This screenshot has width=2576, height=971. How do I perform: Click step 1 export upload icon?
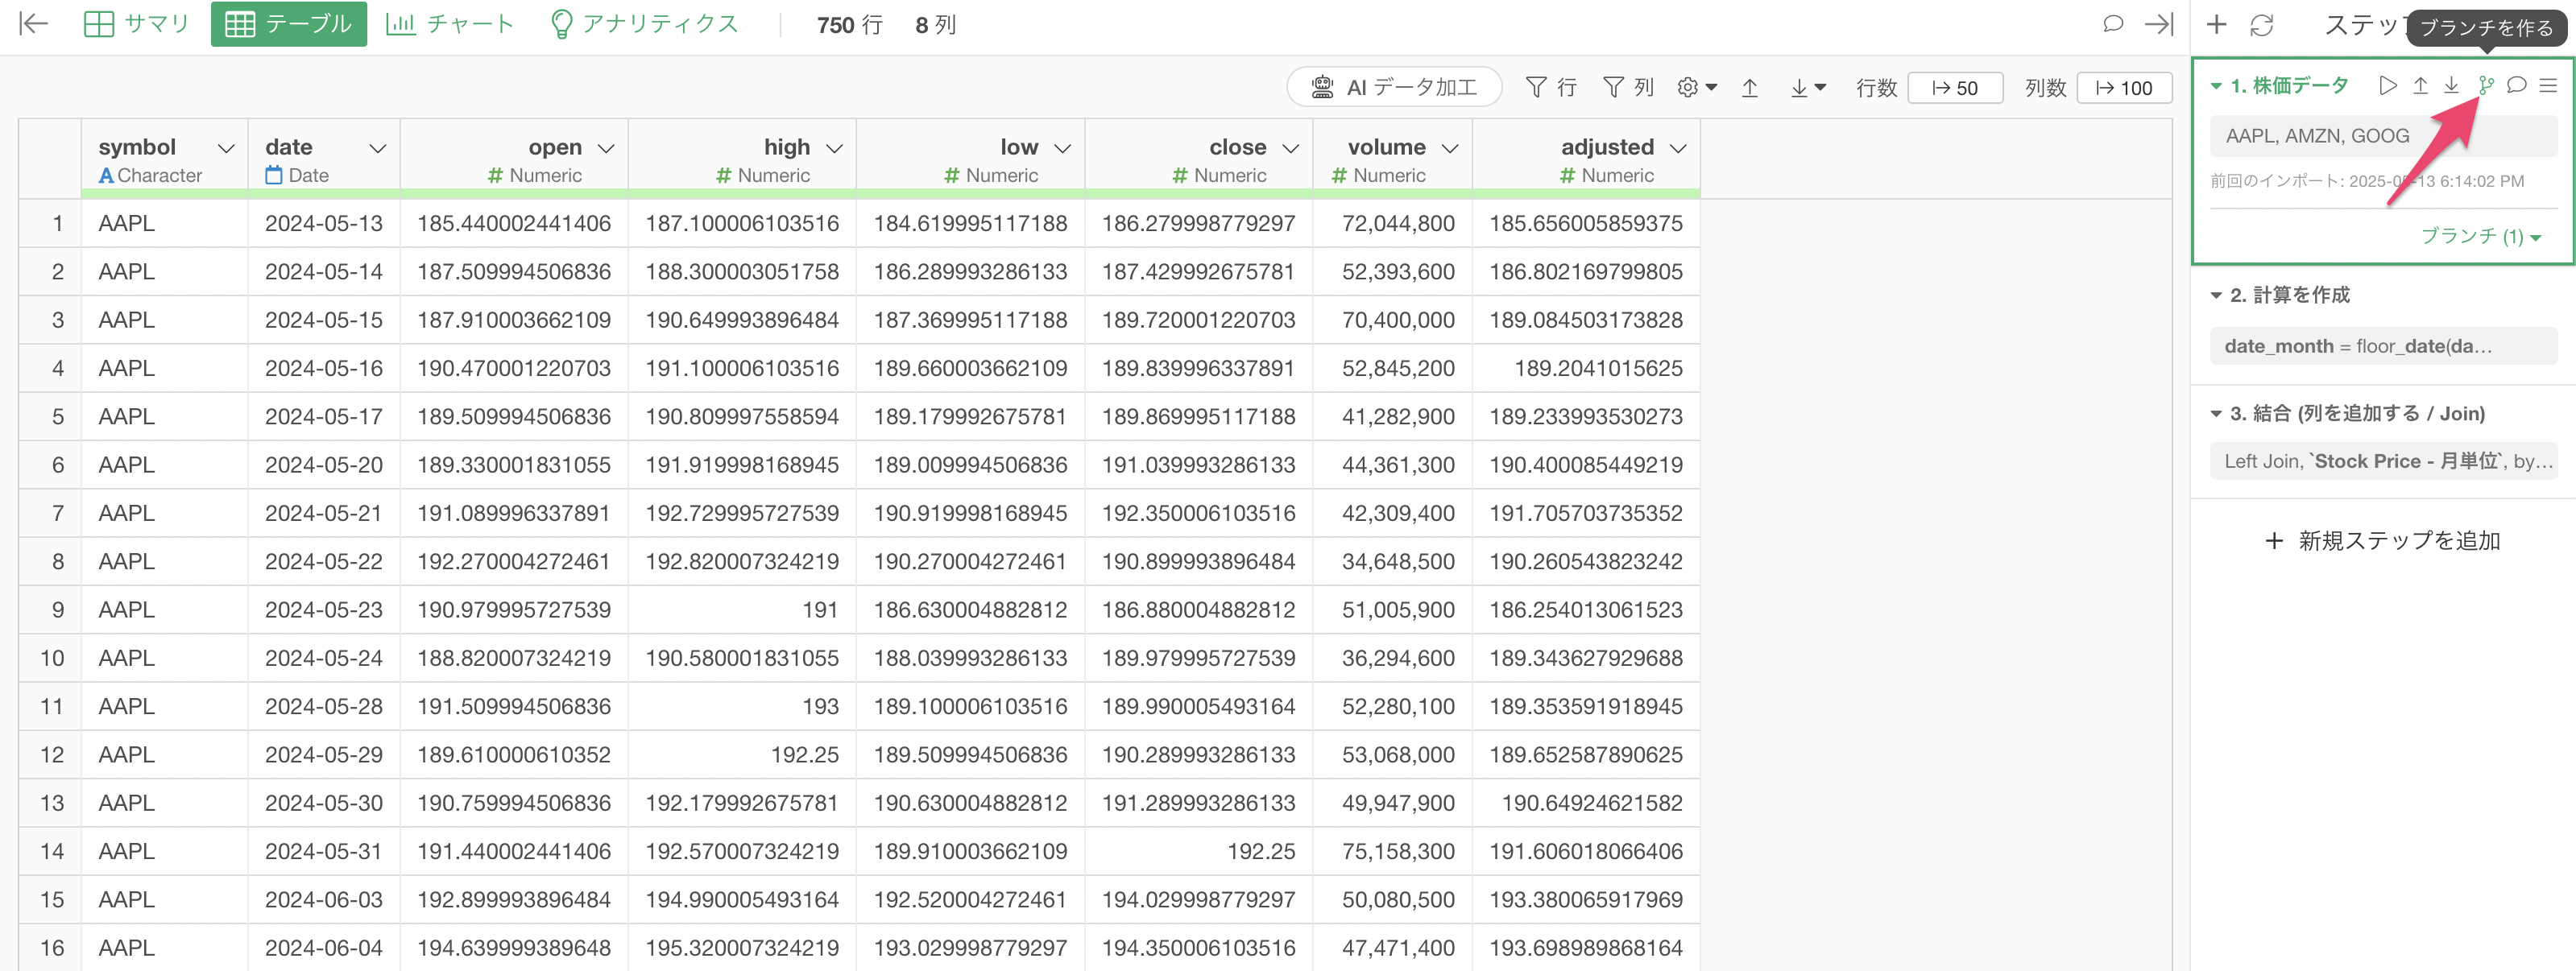click(2420, 85)
